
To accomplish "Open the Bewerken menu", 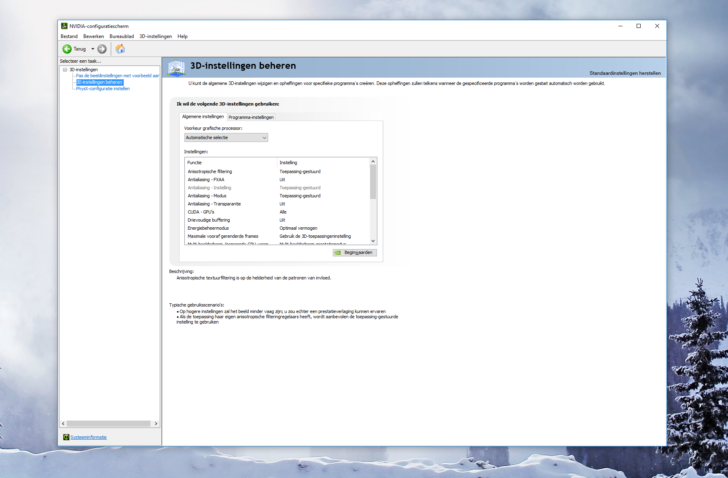I will [x=93, y=36].
